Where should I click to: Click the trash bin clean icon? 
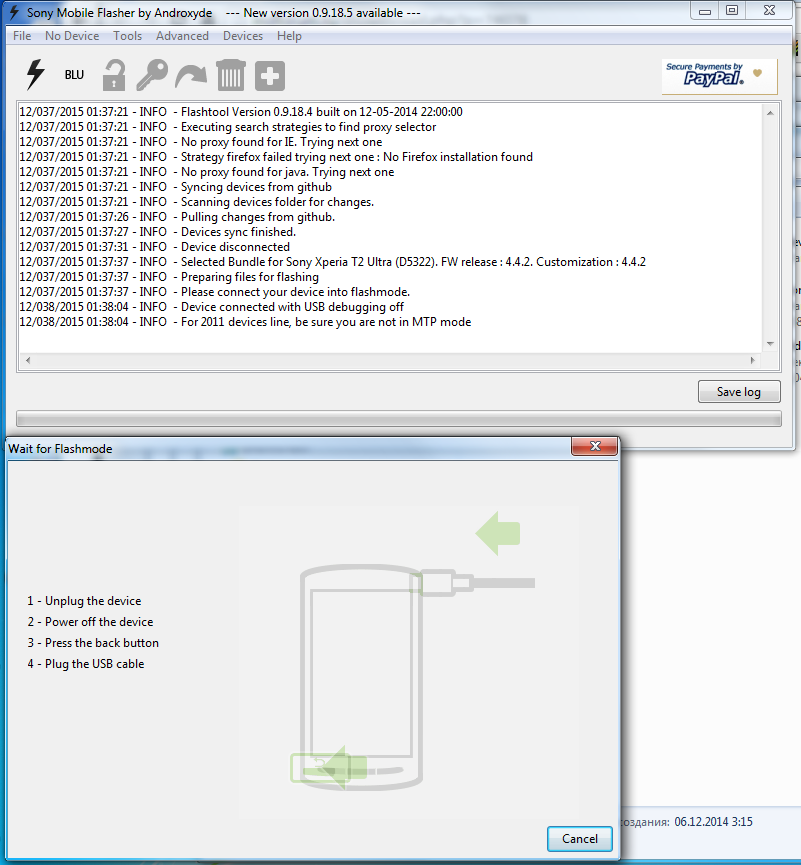231,75
